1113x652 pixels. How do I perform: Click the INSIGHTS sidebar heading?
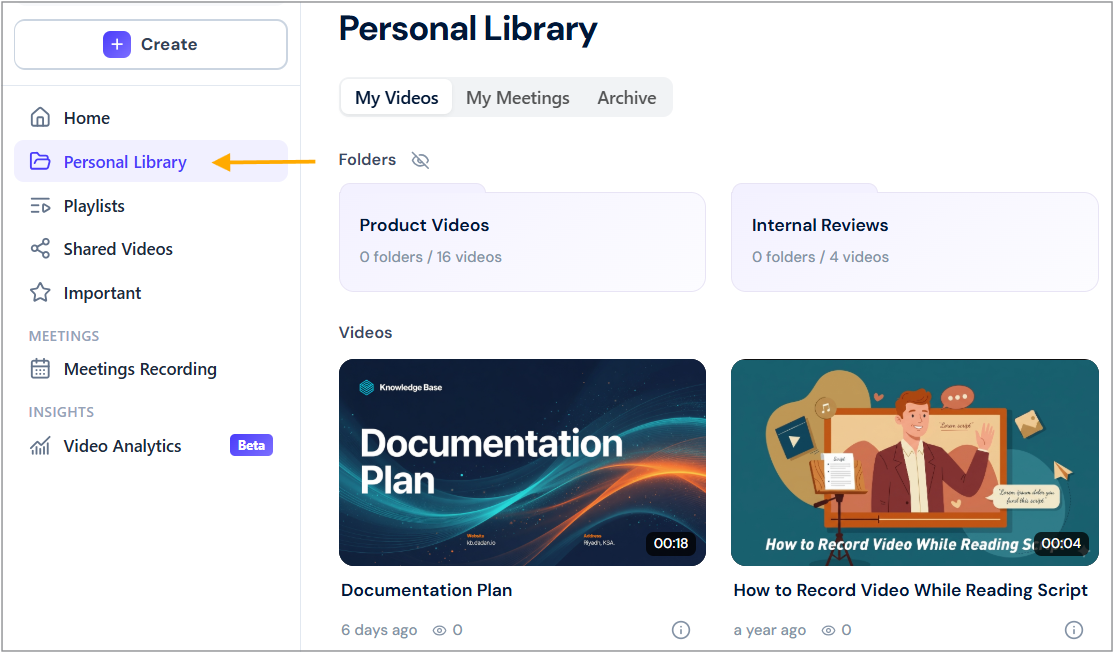61,412
